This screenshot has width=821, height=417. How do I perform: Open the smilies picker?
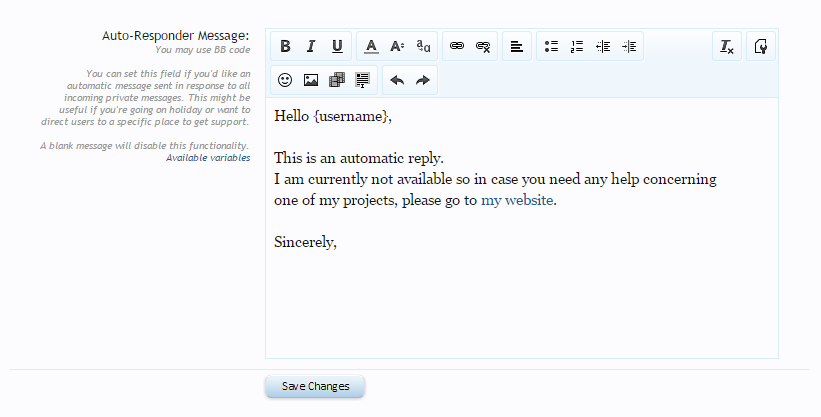coord(285,80)
